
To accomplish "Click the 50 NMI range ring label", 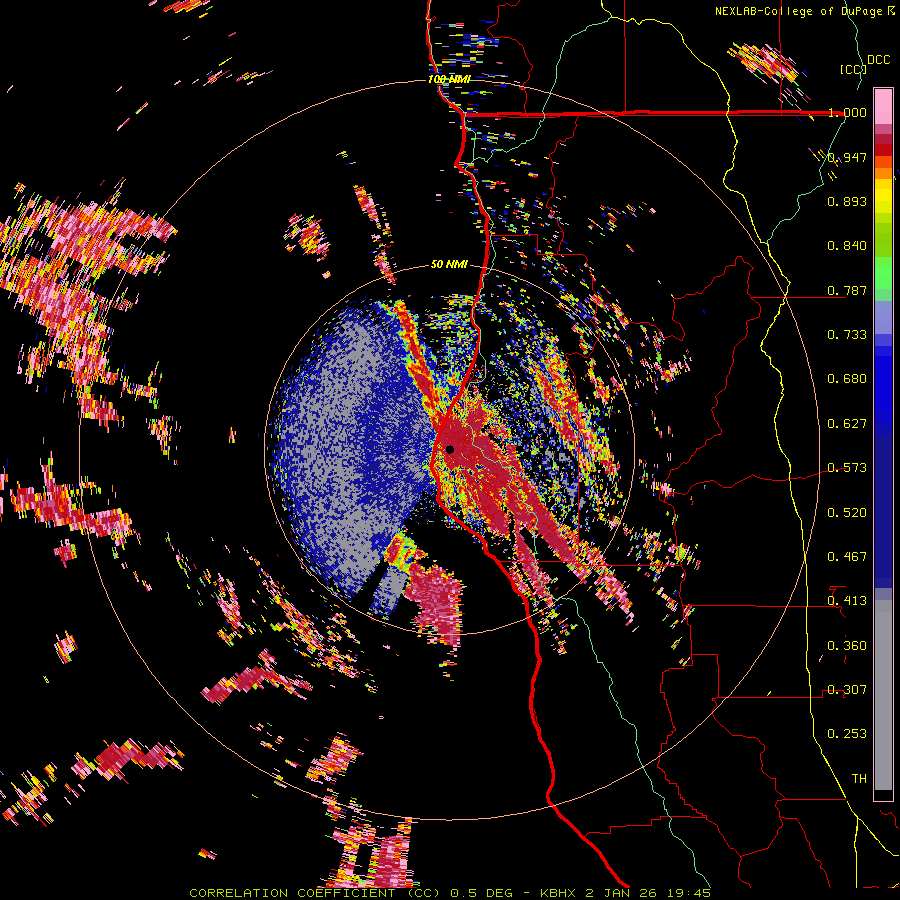I will click(449, 264).
